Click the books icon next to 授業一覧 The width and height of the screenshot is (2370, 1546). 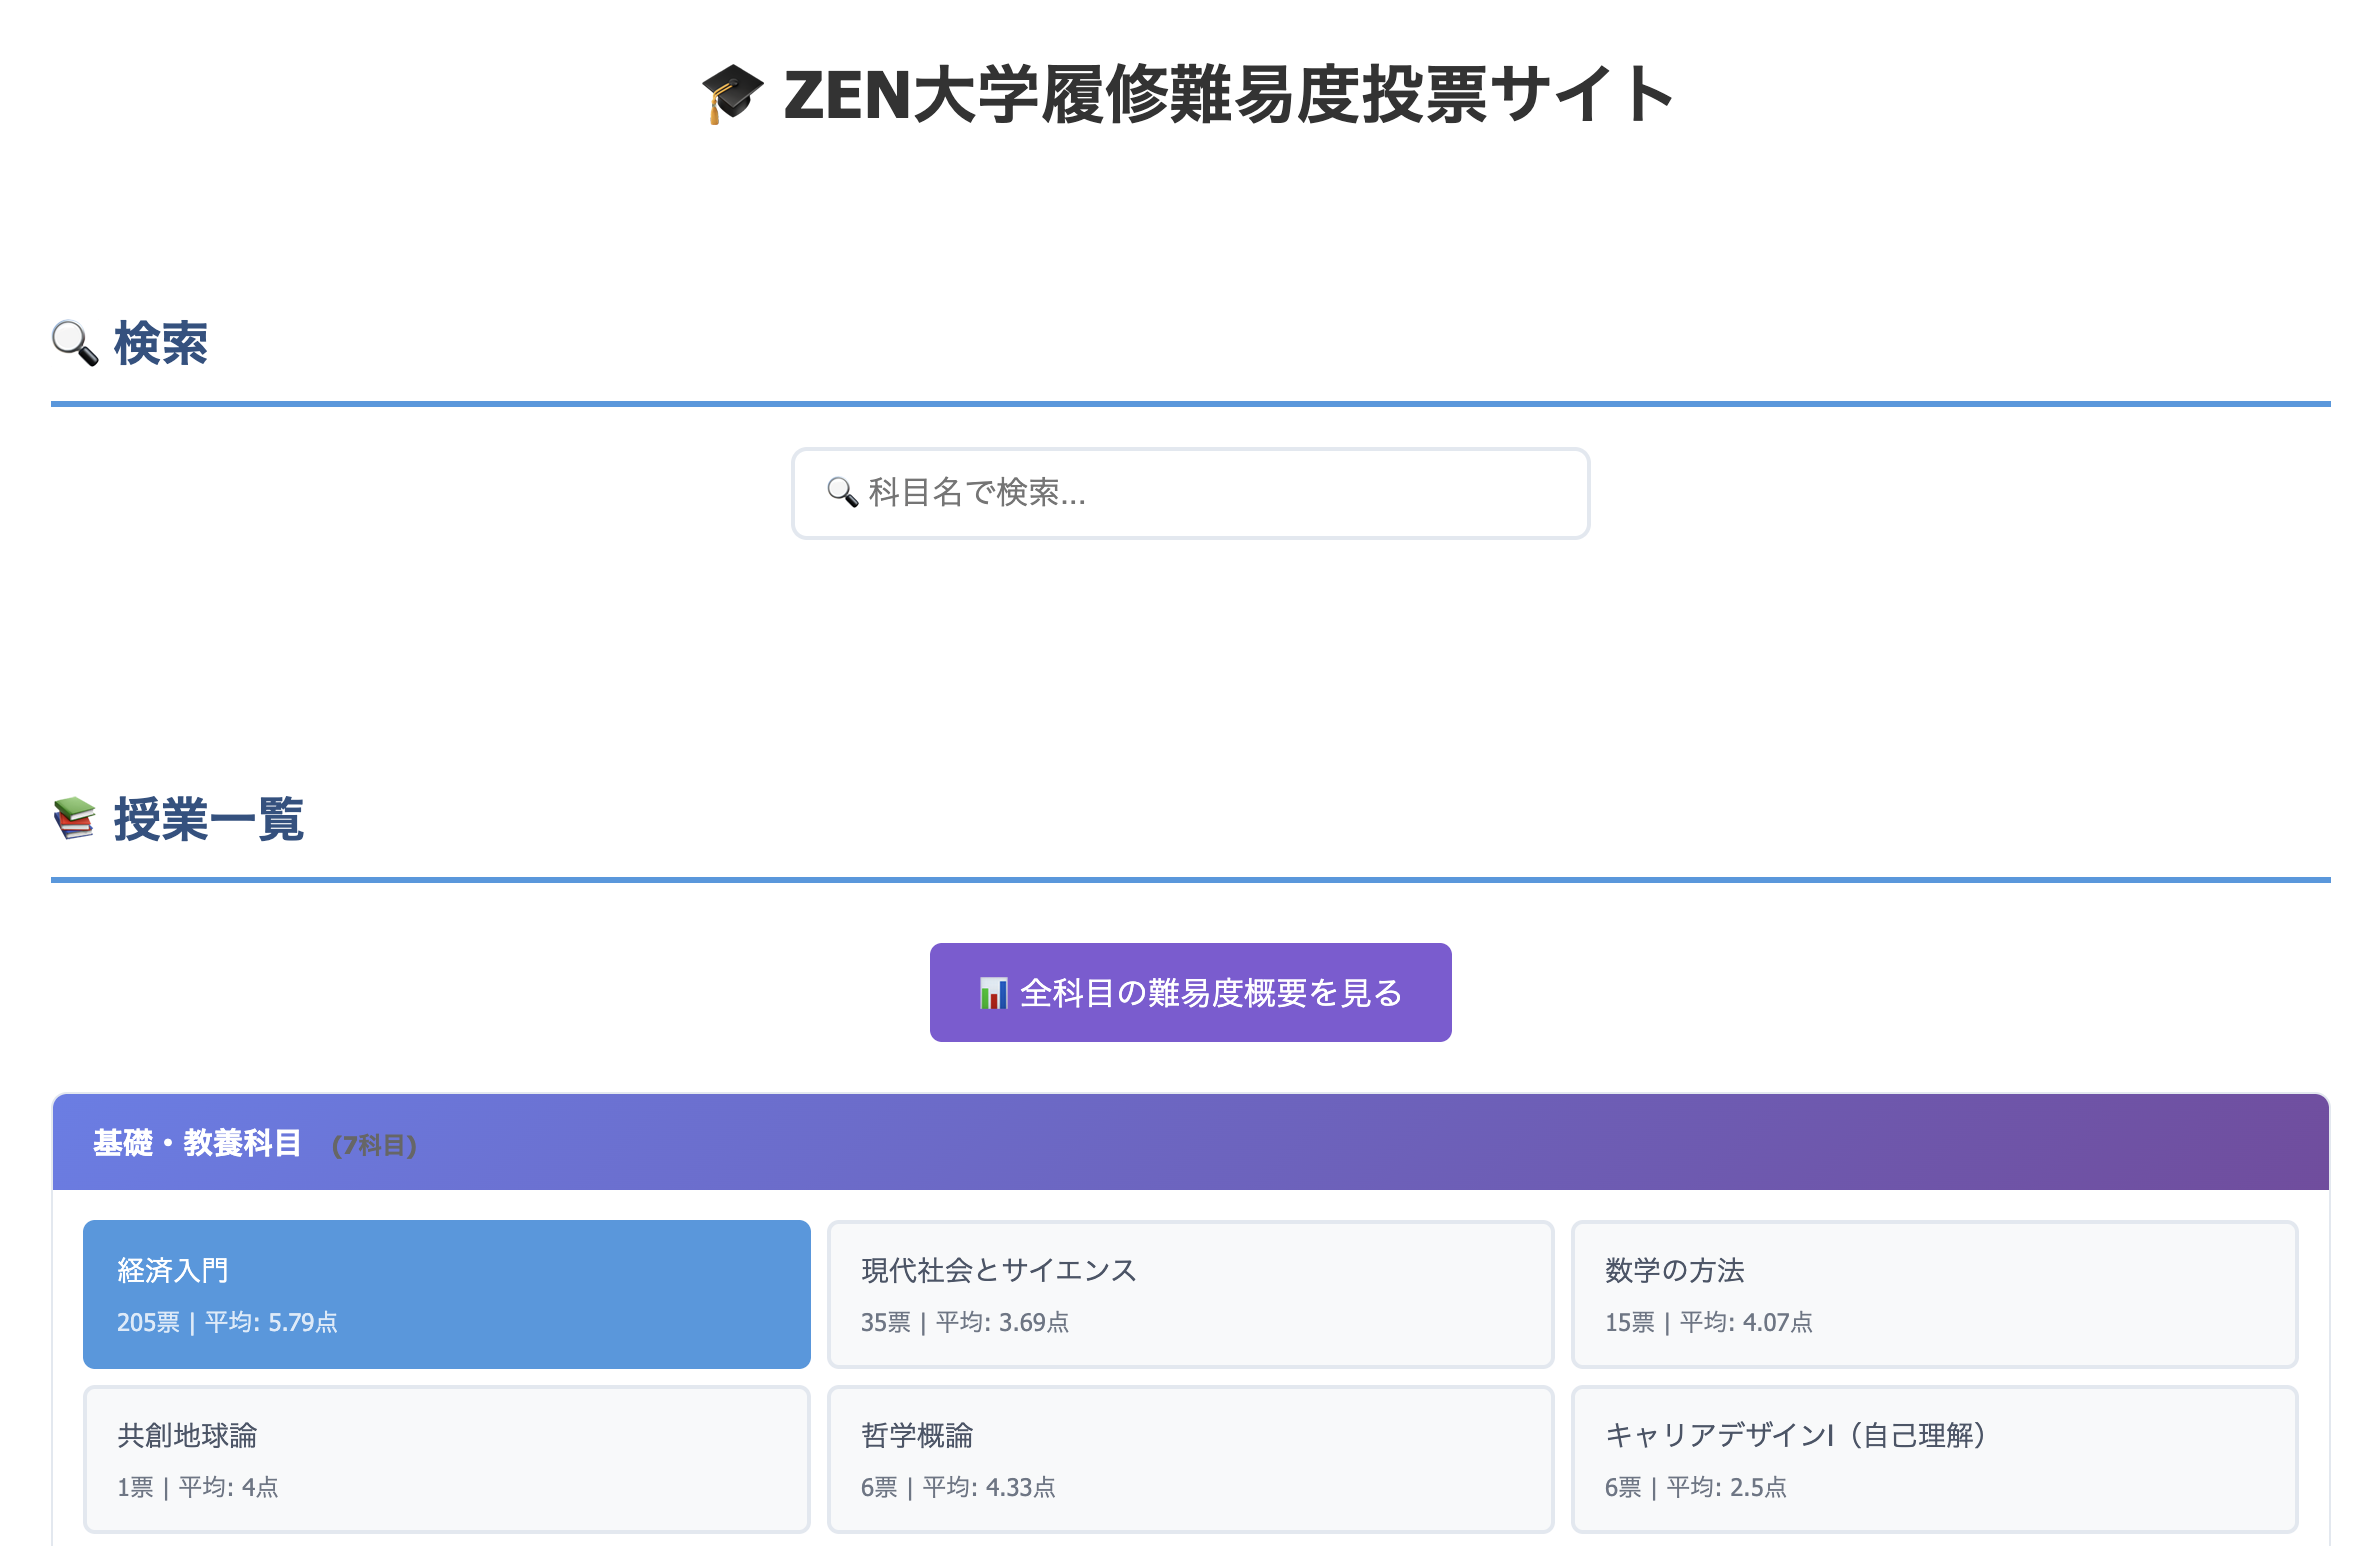(x=74, y=819)
